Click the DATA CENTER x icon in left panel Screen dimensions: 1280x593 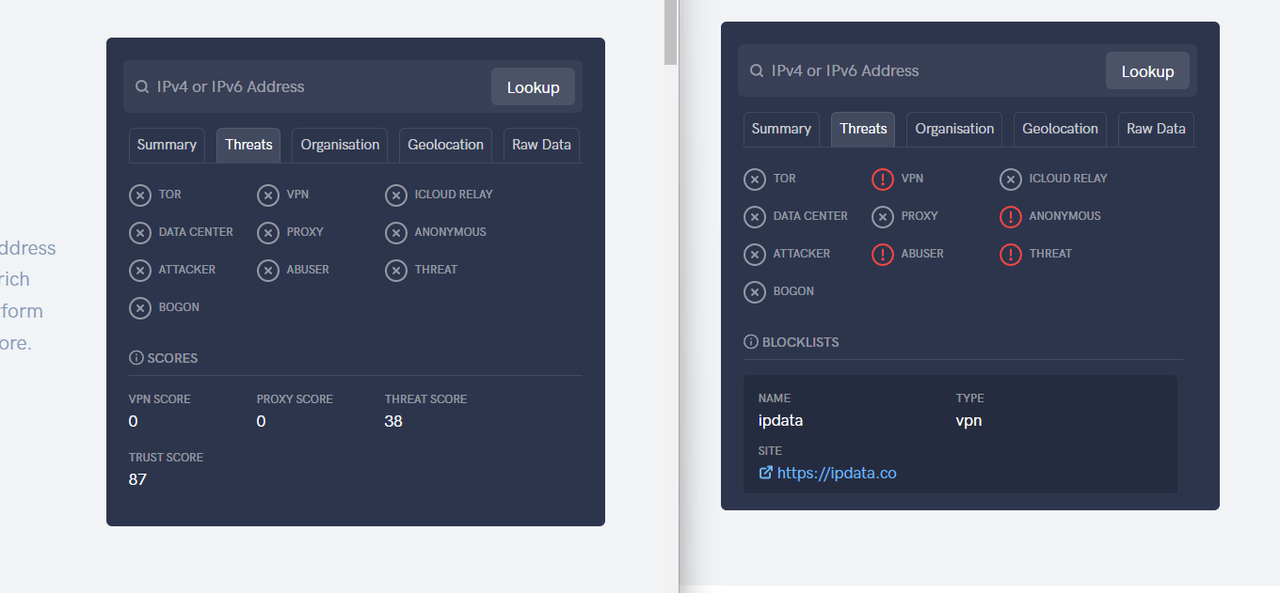click(x=140, y=233)
